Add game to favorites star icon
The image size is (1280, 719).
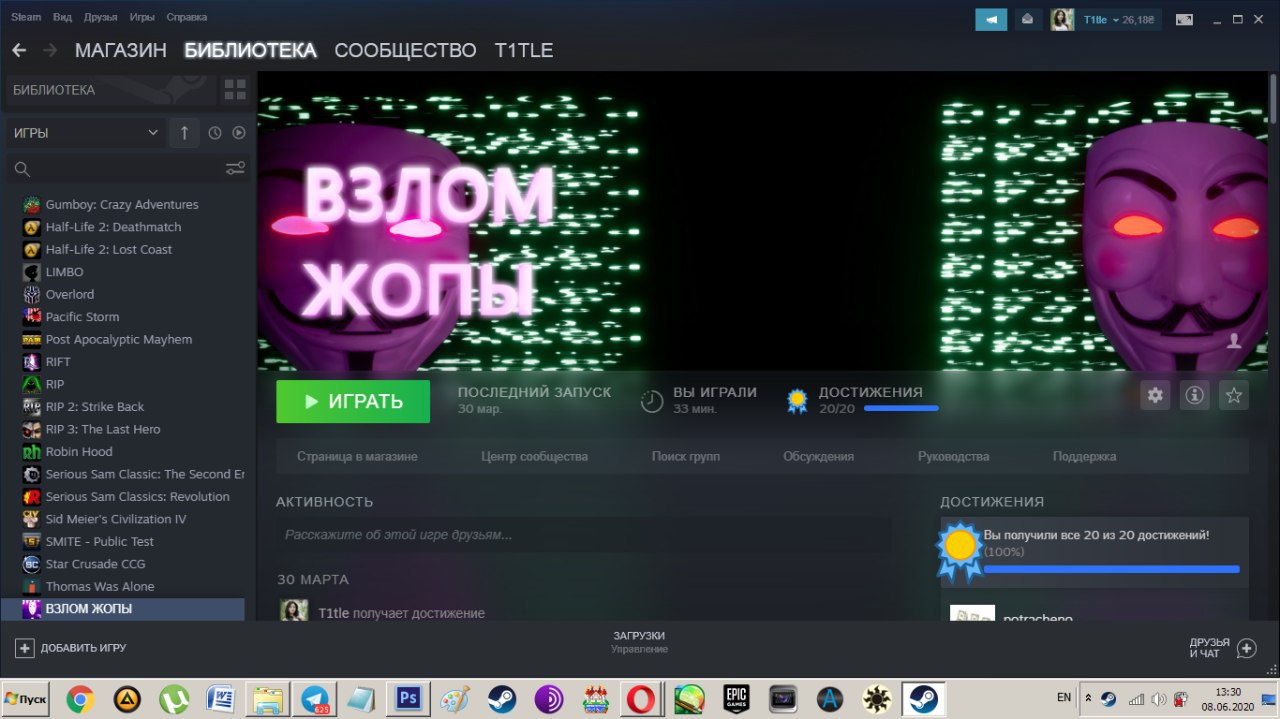[1234, 395]
